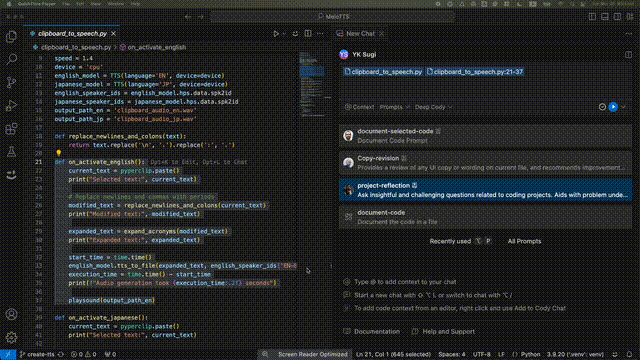Open the Window menu in menu bar
The image size is (640, 360).
[116, 4]
